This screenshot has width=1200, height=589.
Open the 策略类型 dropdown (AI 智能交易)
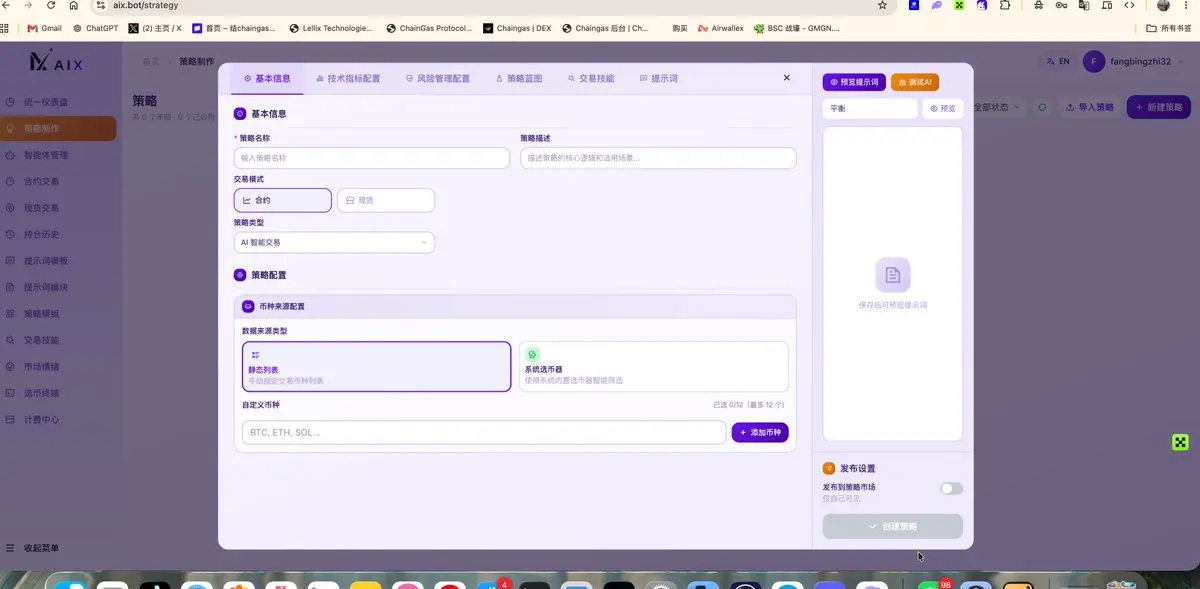(334, 242)
